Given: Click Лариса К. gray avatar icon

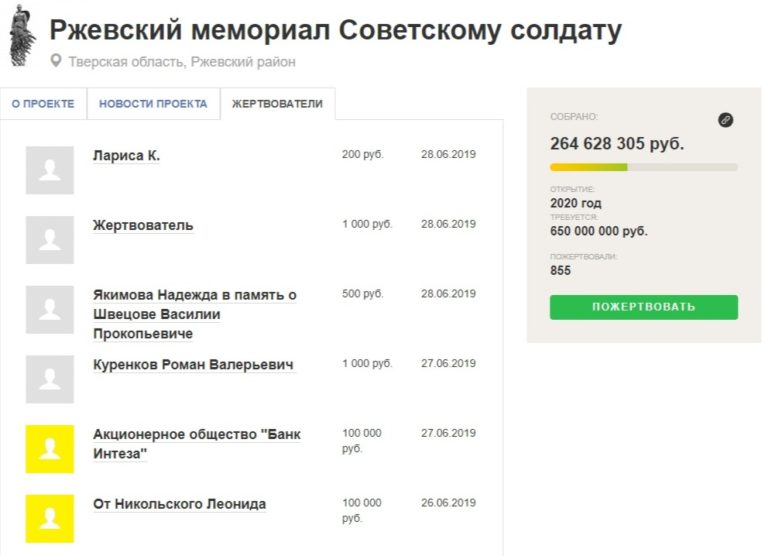Looking at the screenshot, I should click(x=50, y=170).
